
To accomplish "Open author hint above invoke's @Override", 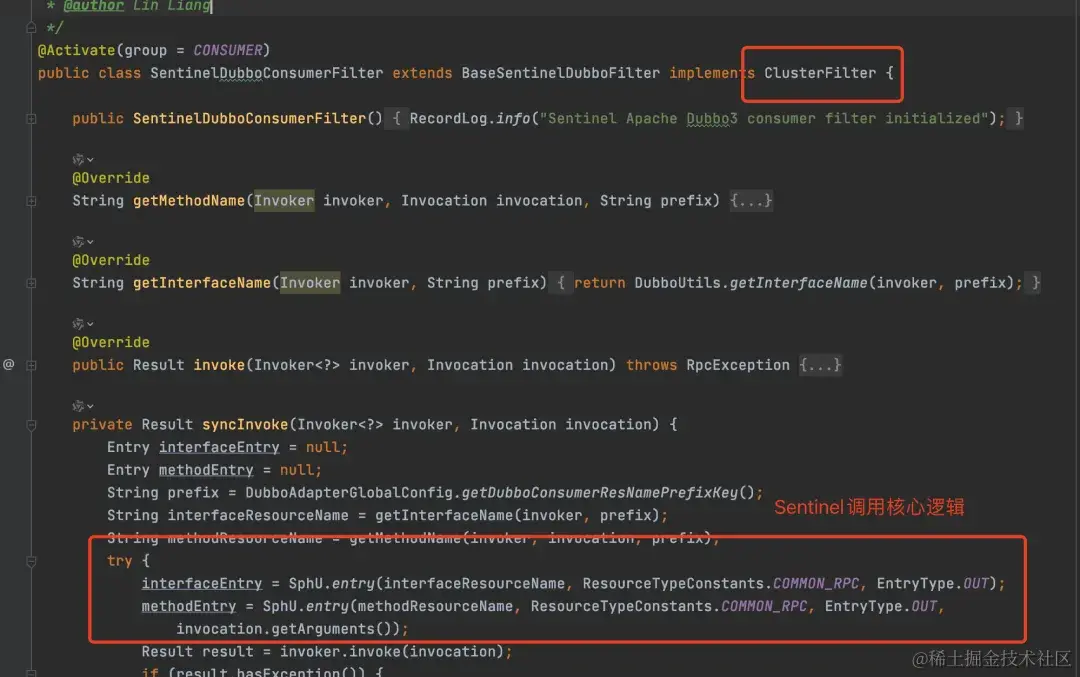I will tap(83, 323).
